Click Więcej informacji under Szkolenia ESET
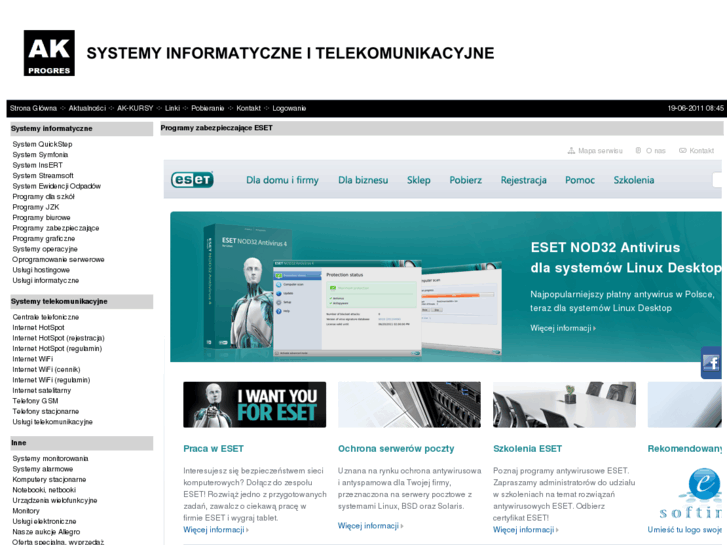The image size is (727, 545). [525, 530]
